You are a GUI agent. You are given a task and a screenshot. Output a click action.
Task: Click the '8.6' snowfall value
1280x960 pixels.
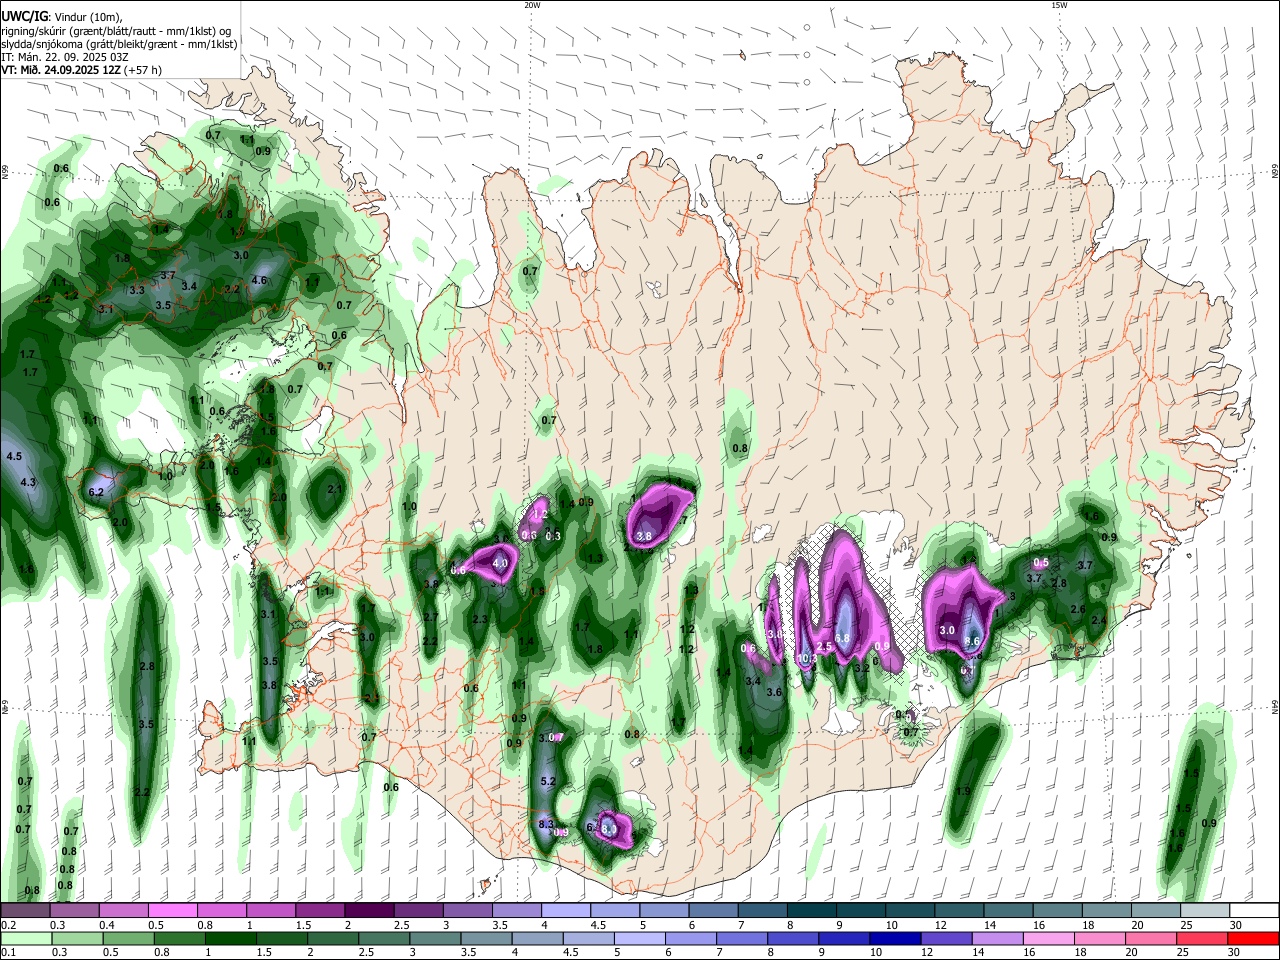(x=971, y=641)
